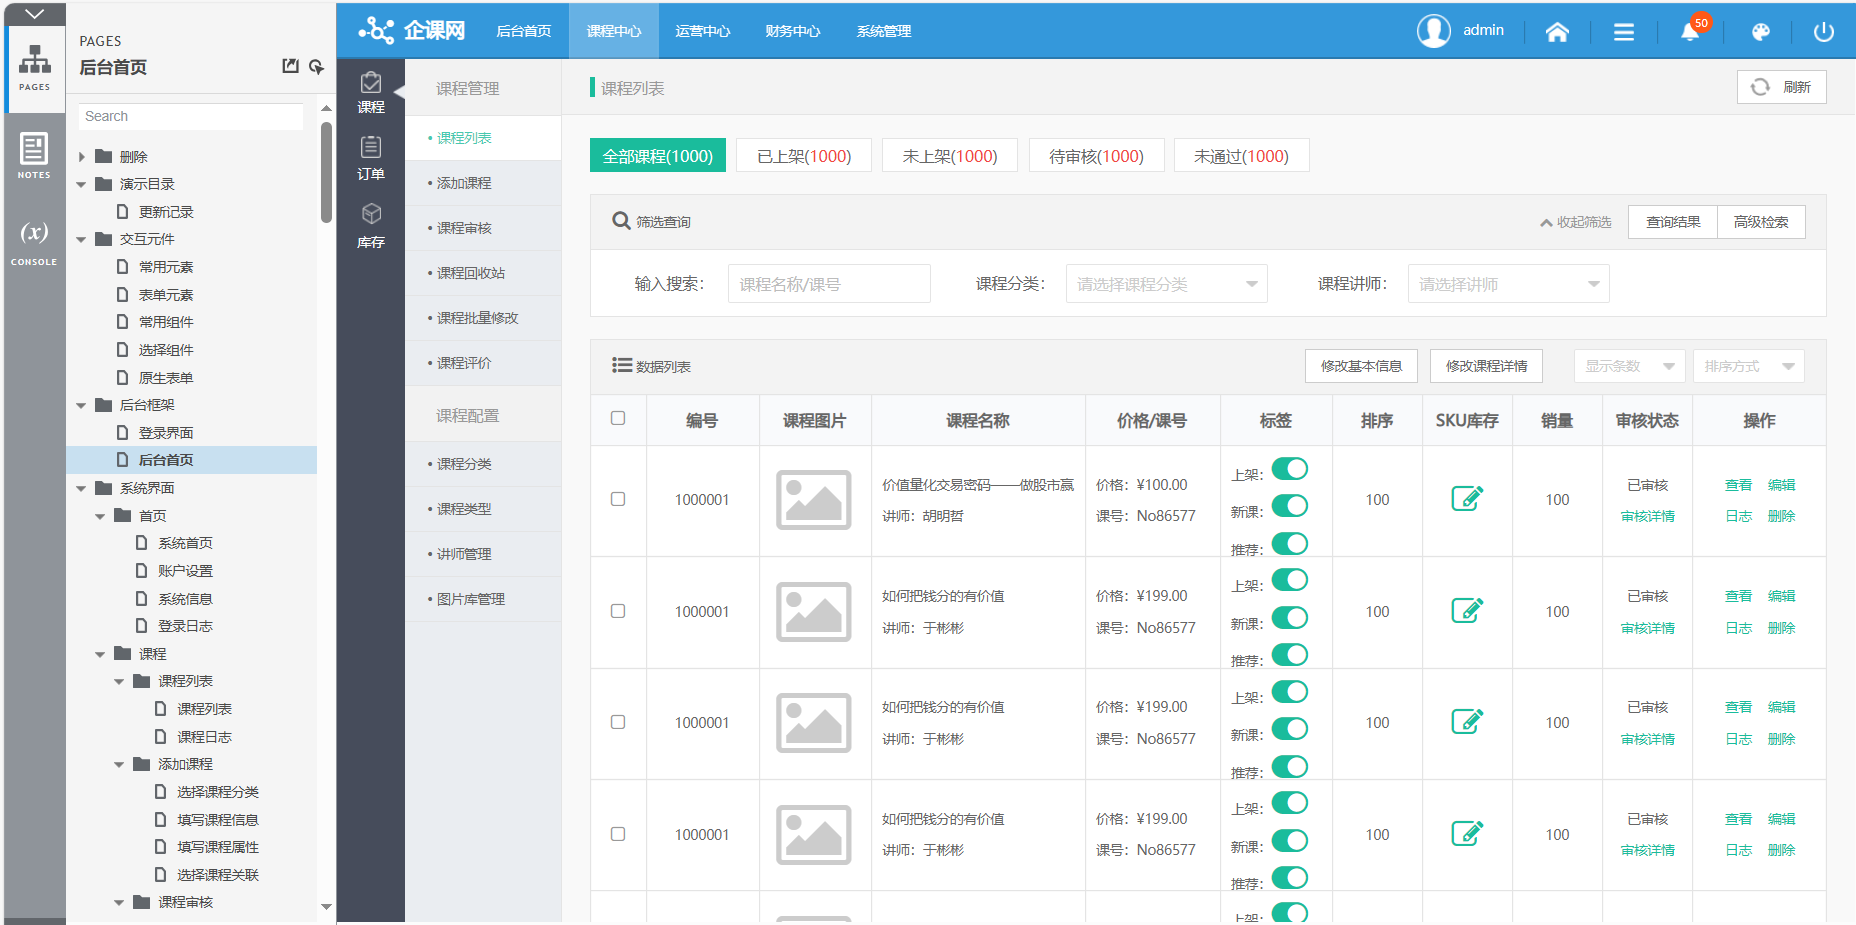Viewport: 1856px width, 925px height.
Task: Expand the 删除 folder in tree
Action: pyautogui.click(x=82, y=157)
